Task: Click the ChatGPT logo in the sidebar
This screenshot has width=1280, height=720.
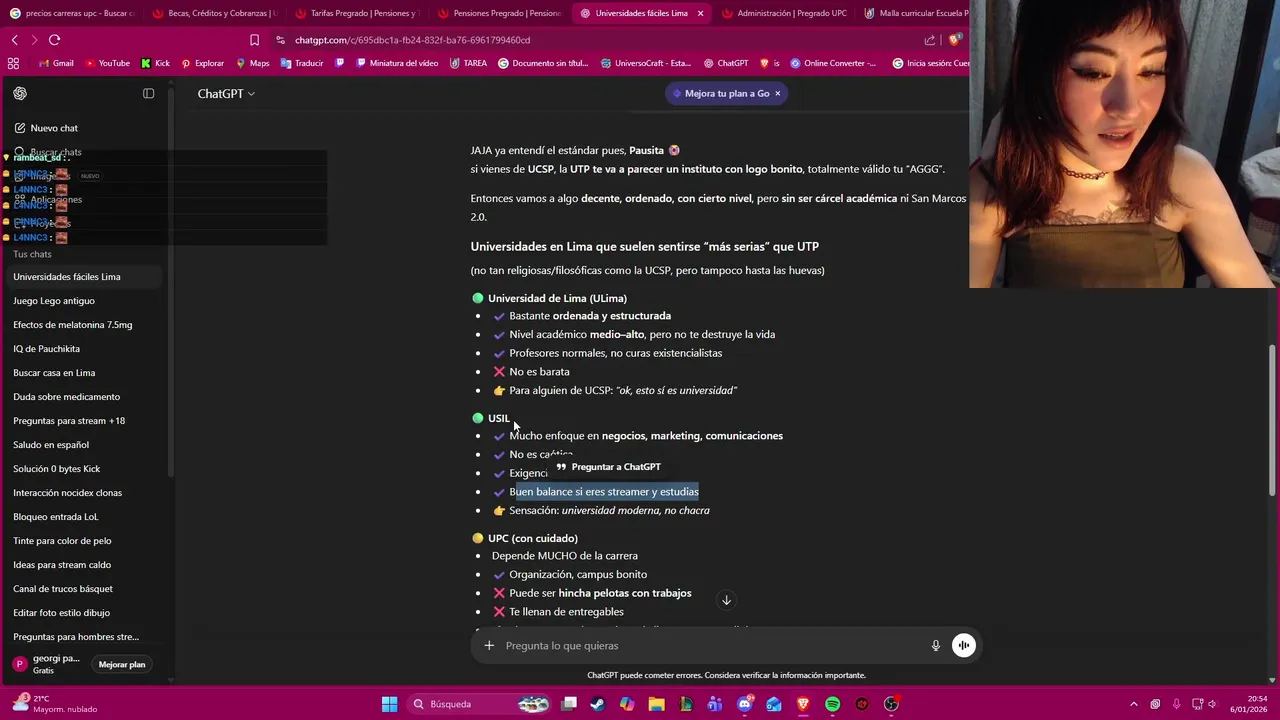Action: click(x=20, y=93)
